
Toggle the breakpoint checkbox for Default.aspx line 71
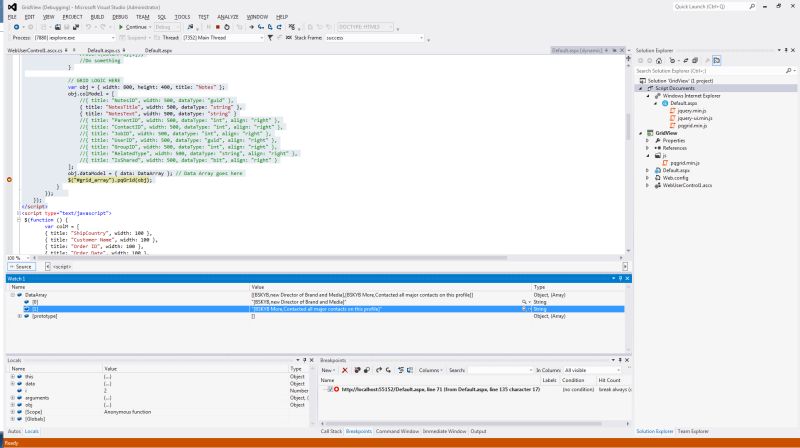(330, 389)
